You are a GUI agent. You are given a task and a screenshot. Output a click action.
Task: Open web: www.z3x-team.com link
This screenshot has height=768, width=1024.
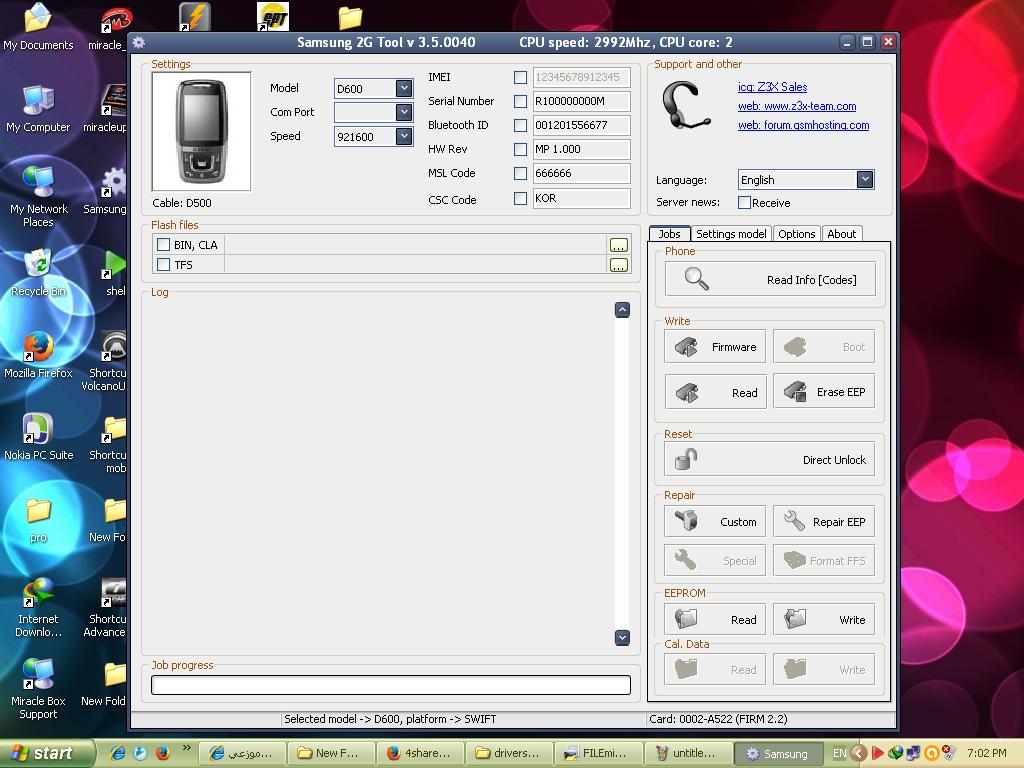797,106
